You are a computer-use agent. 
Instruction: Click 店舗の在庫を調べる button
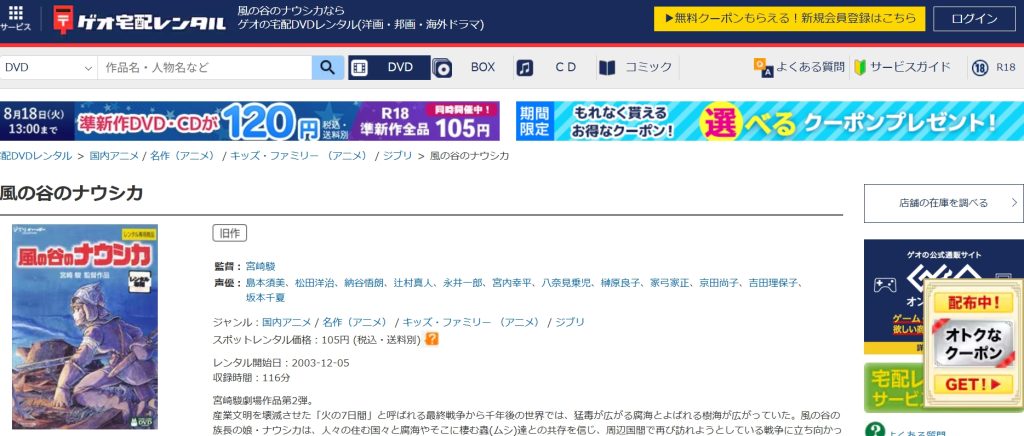click(x=944, y=203)
